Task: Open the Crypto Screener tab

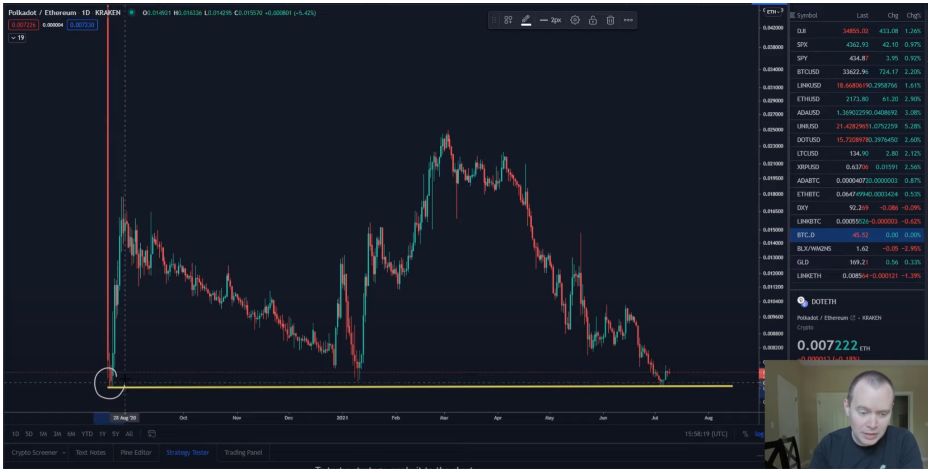Action: 35,453
